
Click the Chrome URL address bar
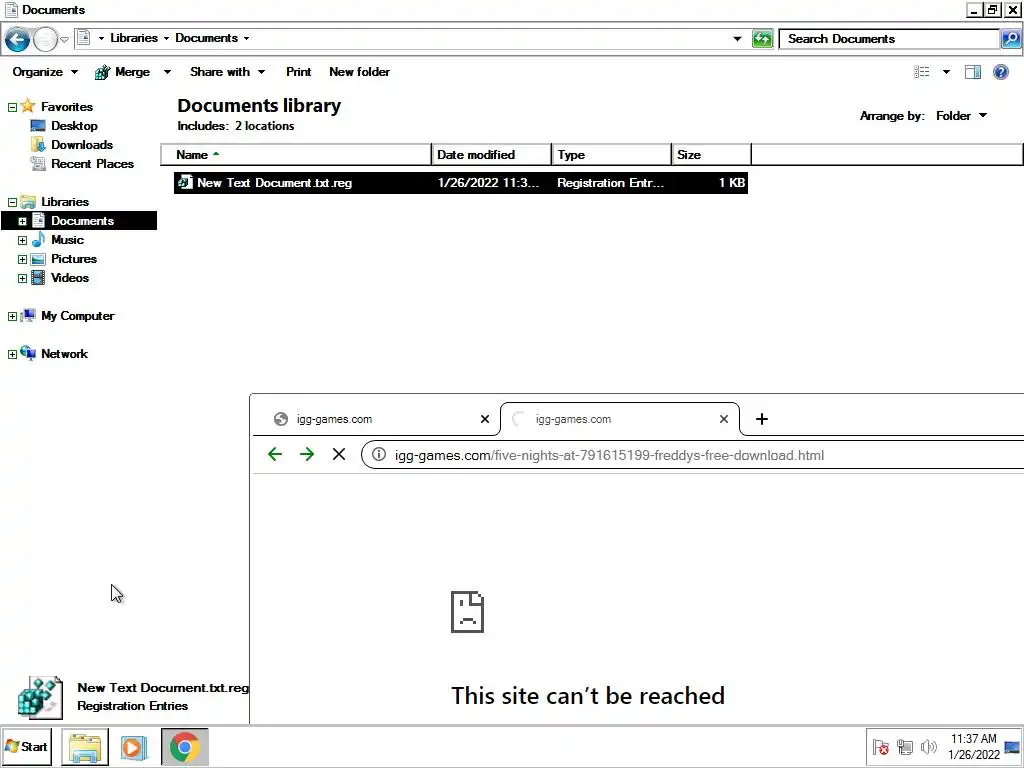(692, 455)
